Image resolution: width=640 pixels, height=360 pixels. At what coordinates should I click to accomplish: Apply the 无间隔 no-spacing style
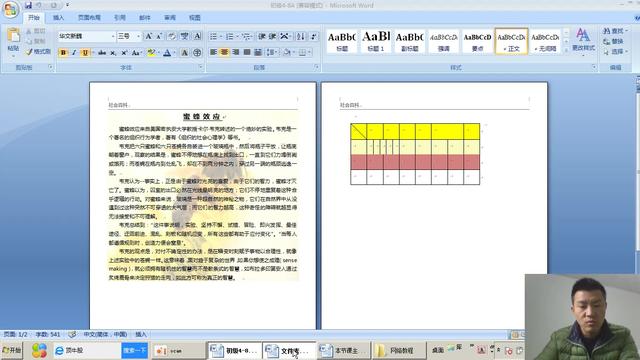[x=545, y=41]
